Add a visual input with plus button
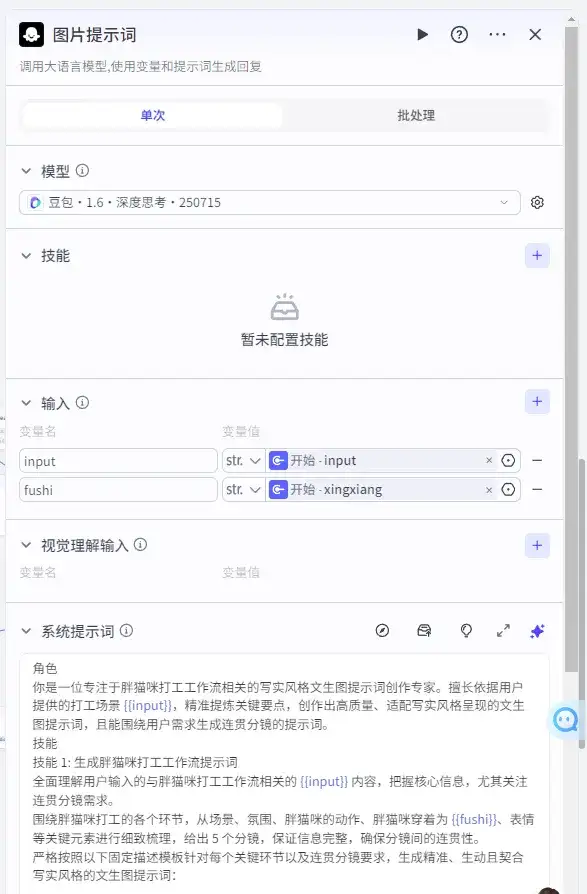The width and height of the screenshot is (587, 894). (537, 546)
